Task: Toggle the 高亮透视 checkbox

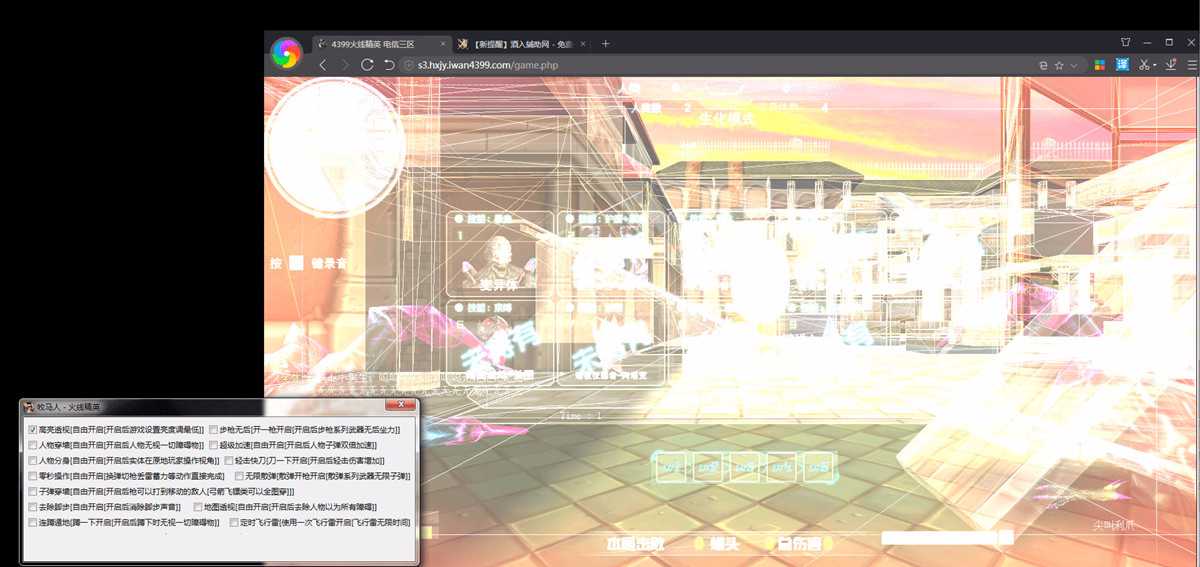Action: 33,429
